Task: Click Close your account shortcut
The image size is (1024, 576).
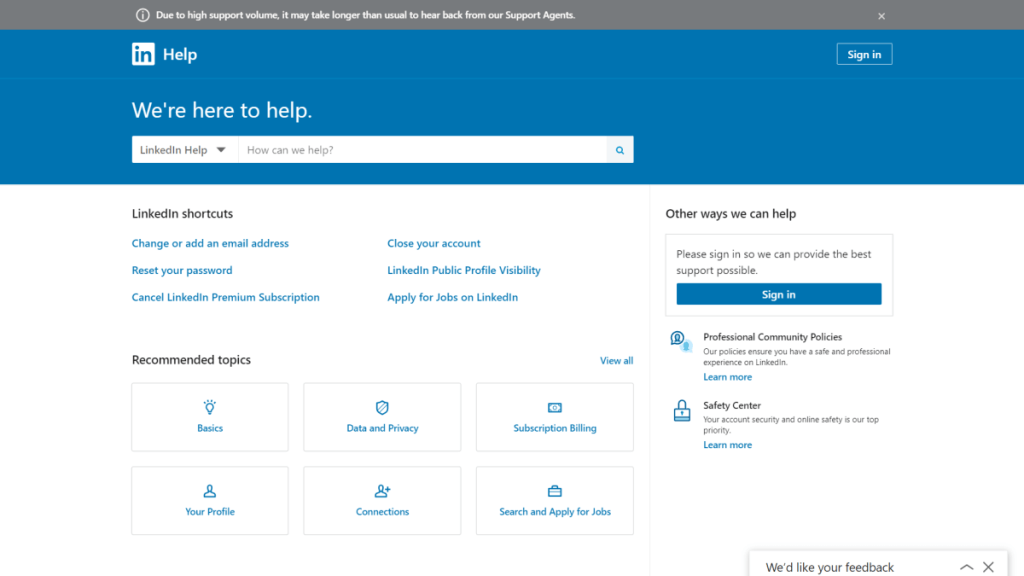Action: [433, 243]
